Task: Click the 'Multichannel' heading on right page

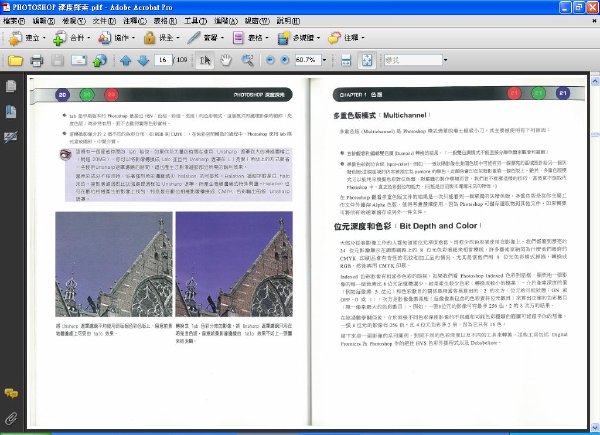Action: click(x=405, y=115)
